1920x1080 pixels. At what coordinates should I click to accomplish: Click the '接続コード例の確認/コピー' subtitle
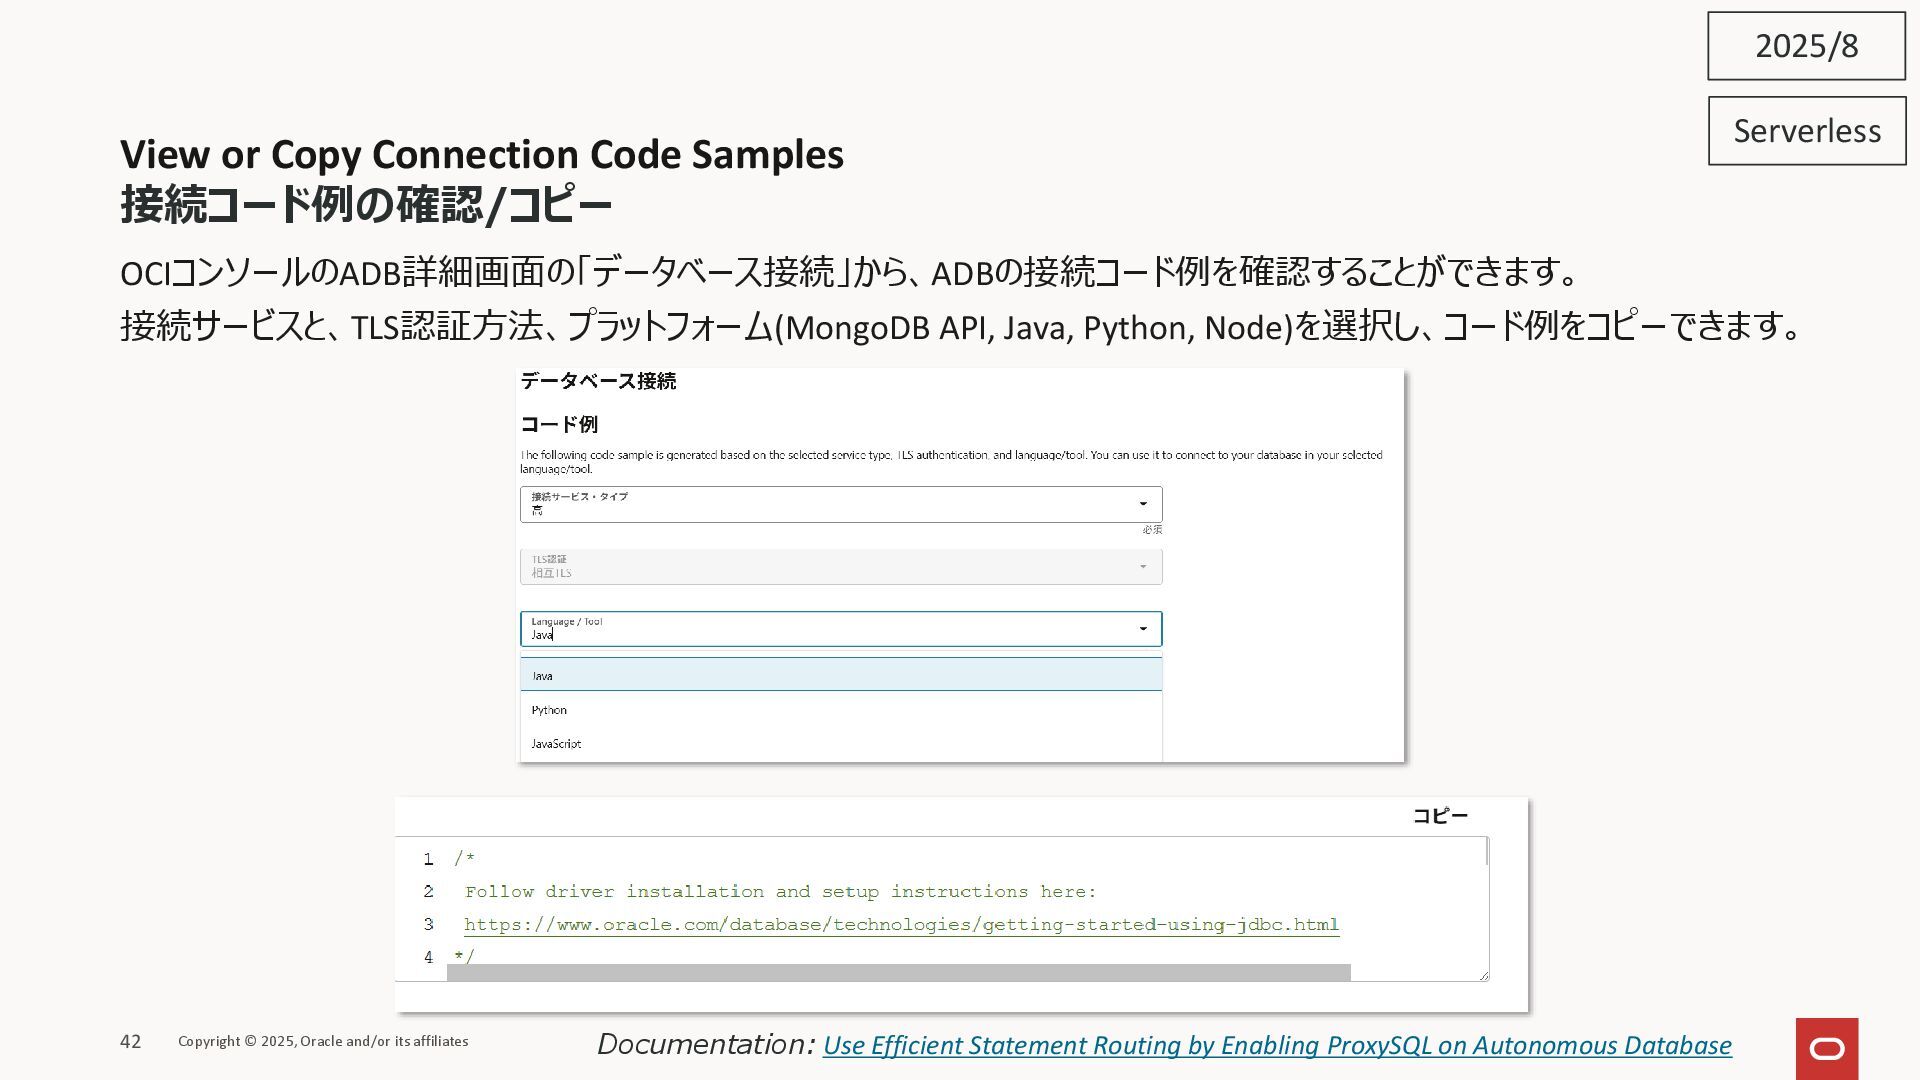366,205
